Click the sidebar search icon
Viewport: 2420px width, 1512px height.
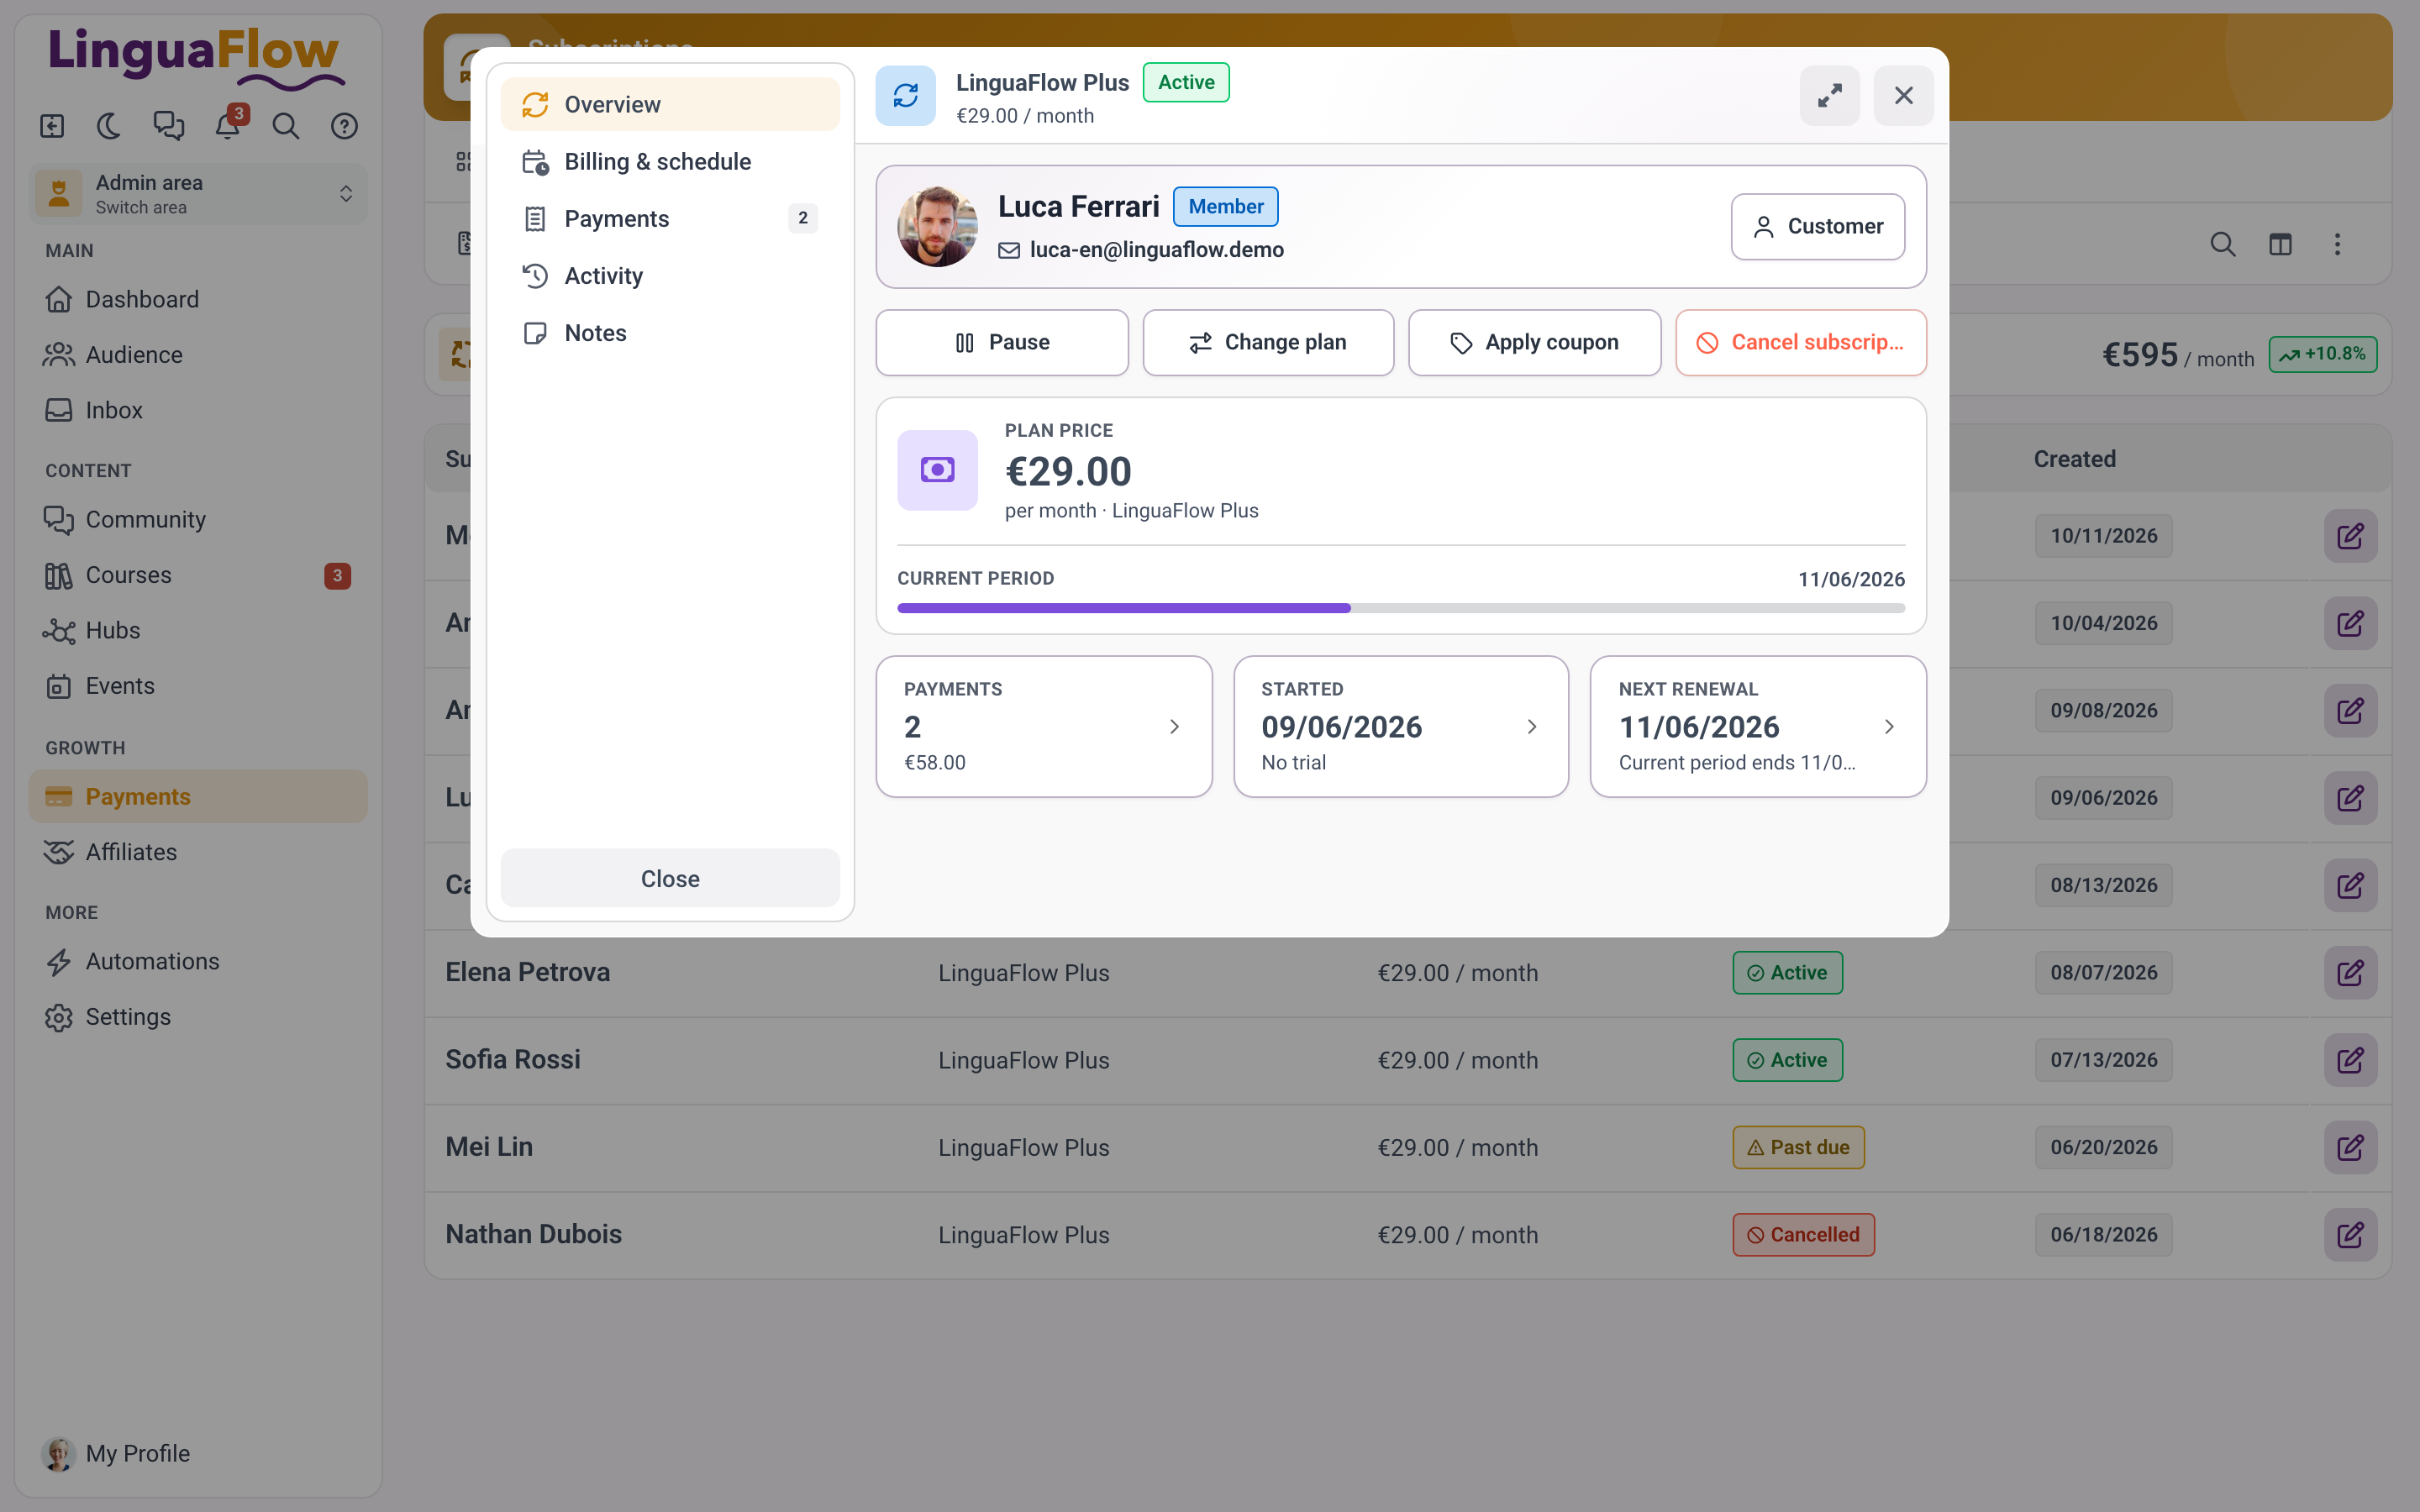click(x=286, y=126)
